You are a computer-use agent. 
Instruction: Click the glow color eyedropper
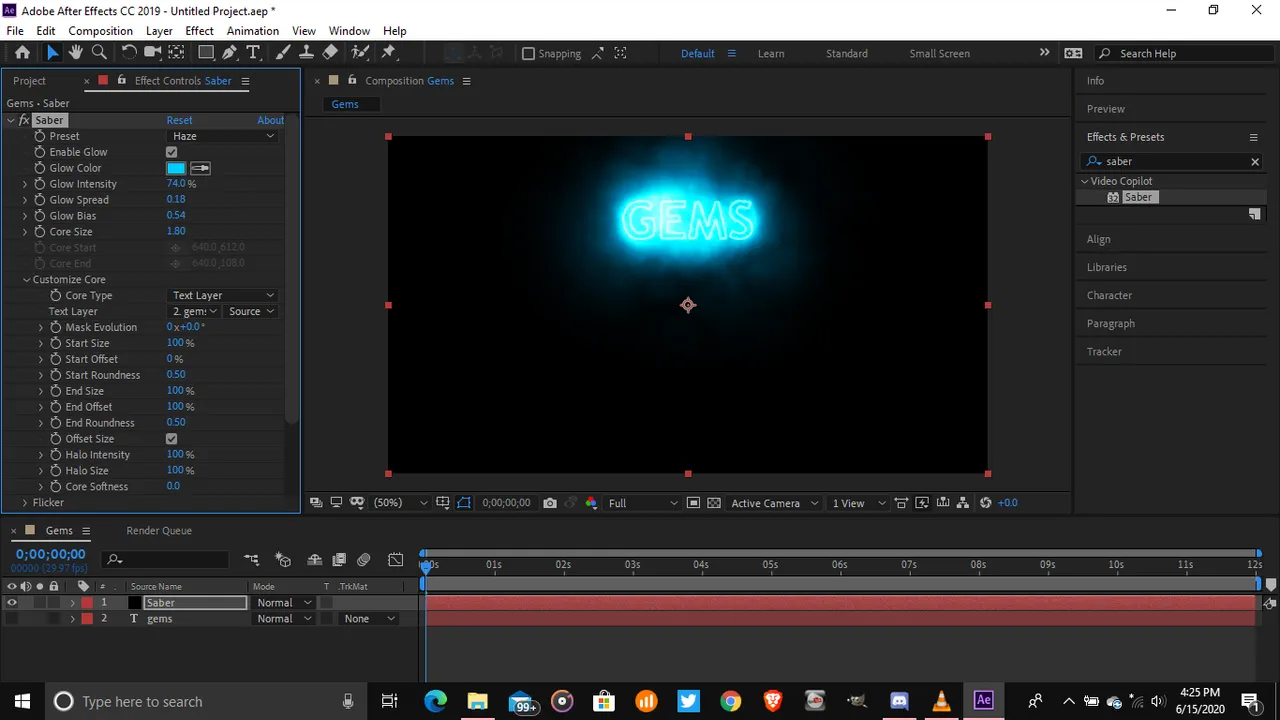point(200,168)
